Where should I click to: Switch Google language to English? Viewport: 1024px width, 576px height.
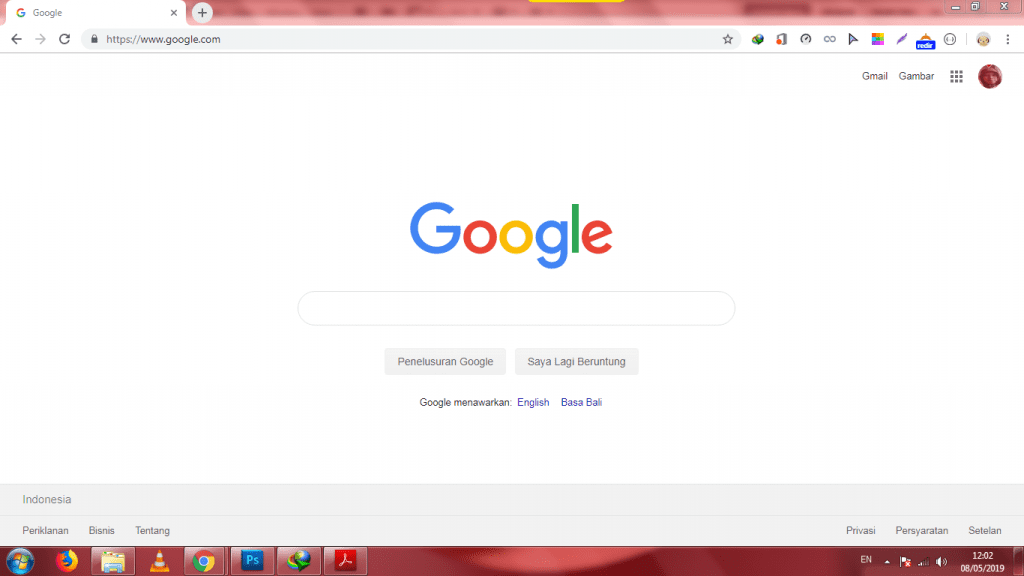tap(533, 402)
